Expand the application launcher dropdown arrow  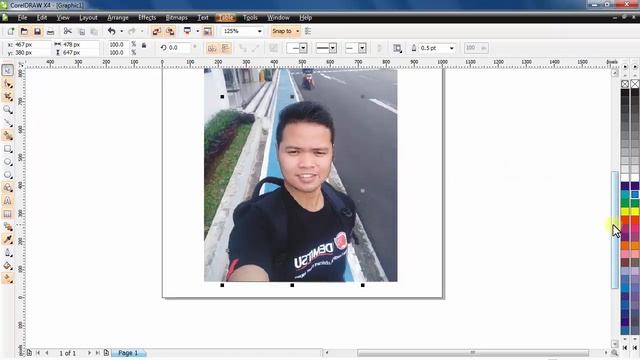coord(197,31)
